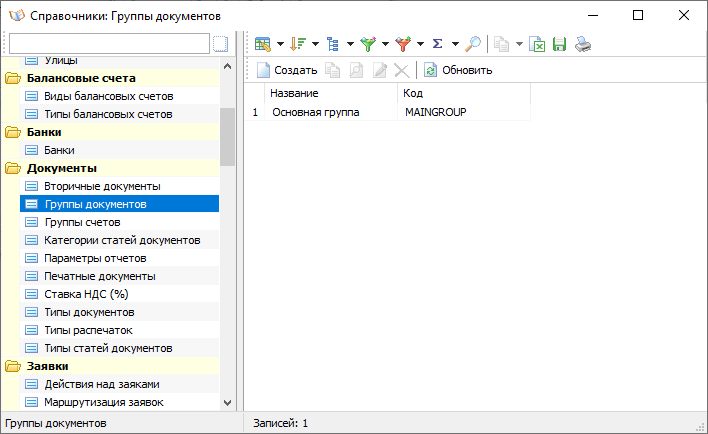Click the list icon beside Группы счетов

[x=31, y=222]
